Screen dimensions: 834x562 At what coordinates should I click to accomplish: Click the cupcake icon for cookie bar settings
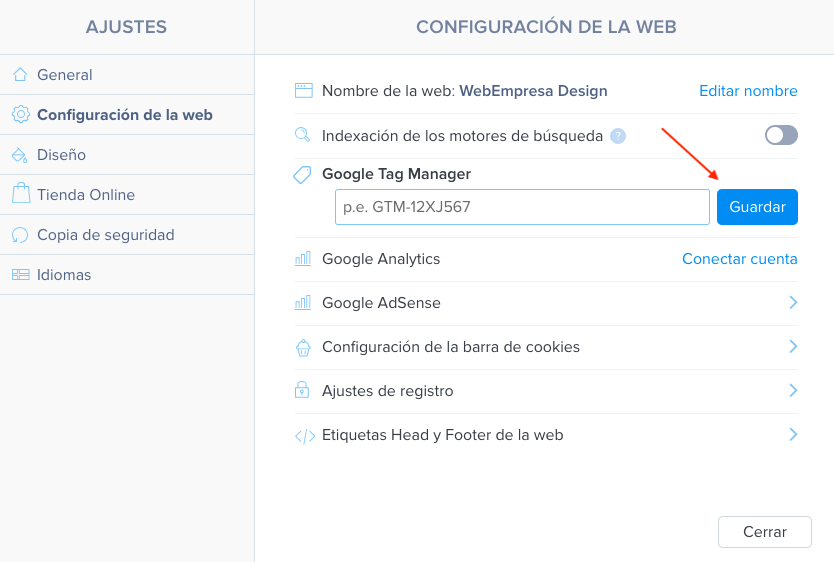coord(303,347)
